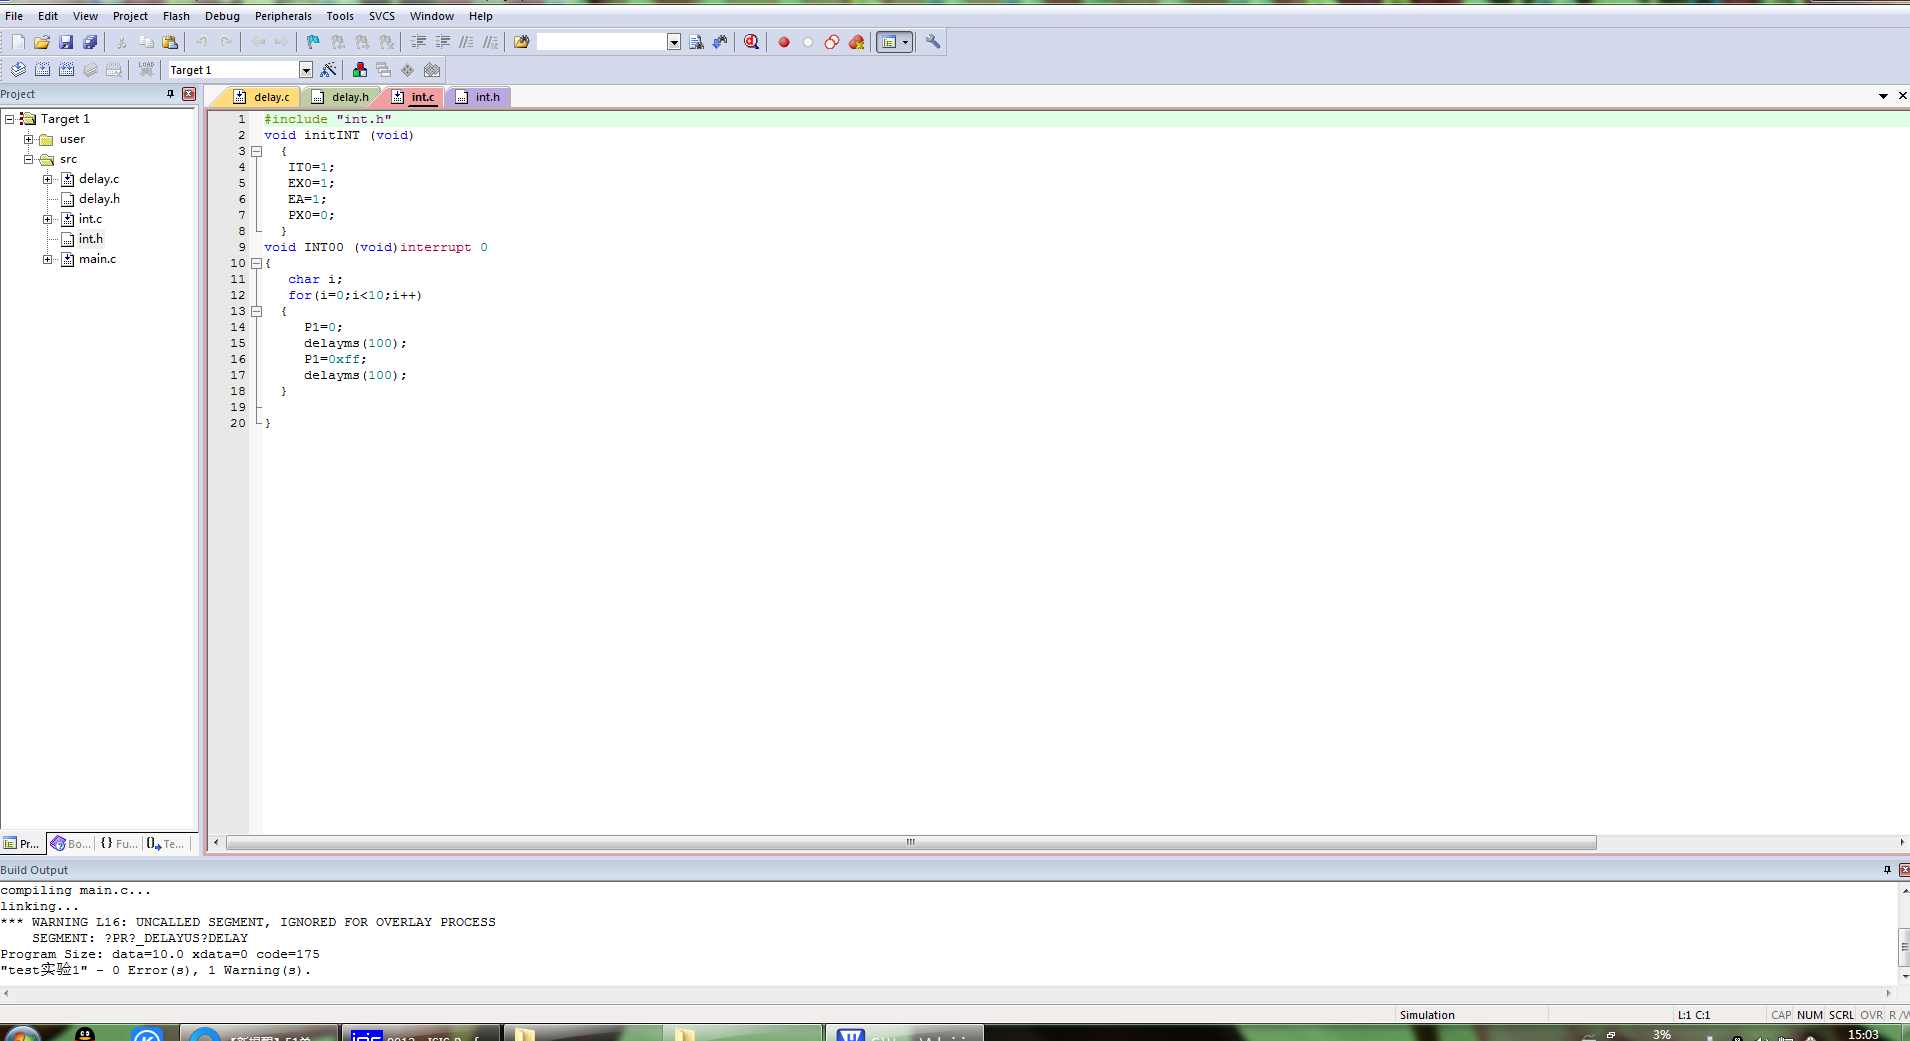Start the debug session

tap(752, 42)
